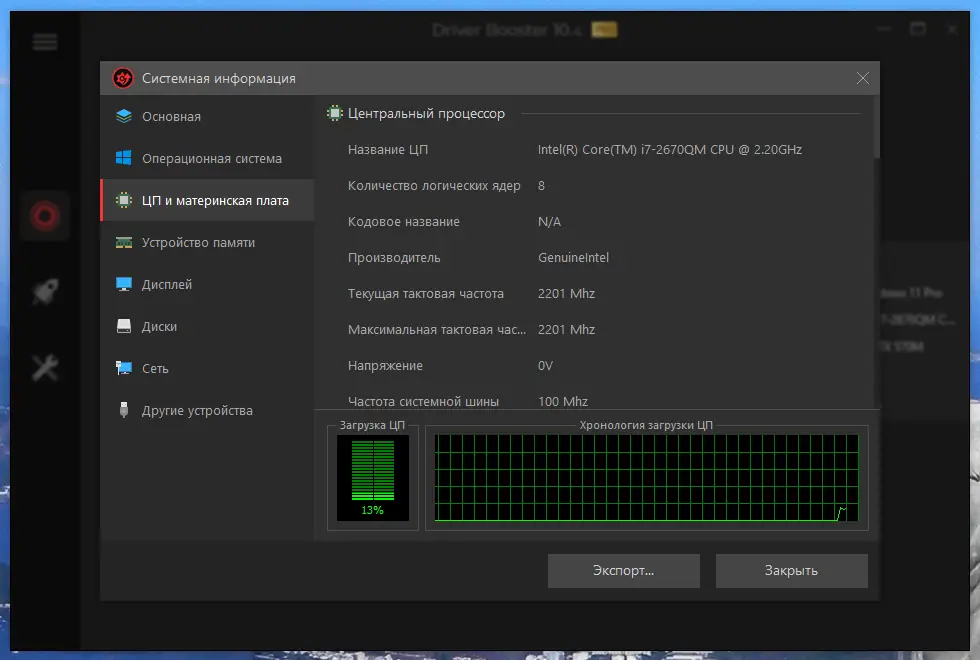Click rocket boost icon in background sidebar

(x=45, y=291)
